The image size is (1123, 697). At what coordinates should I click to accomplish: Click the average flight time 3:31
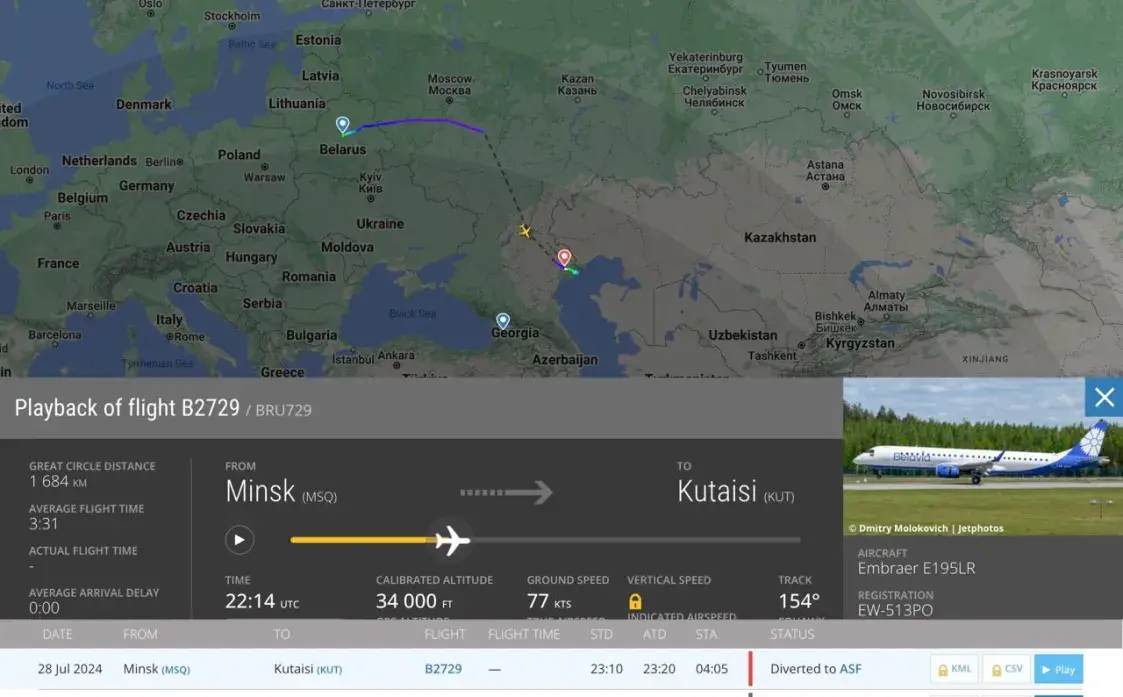pos(43,524)
